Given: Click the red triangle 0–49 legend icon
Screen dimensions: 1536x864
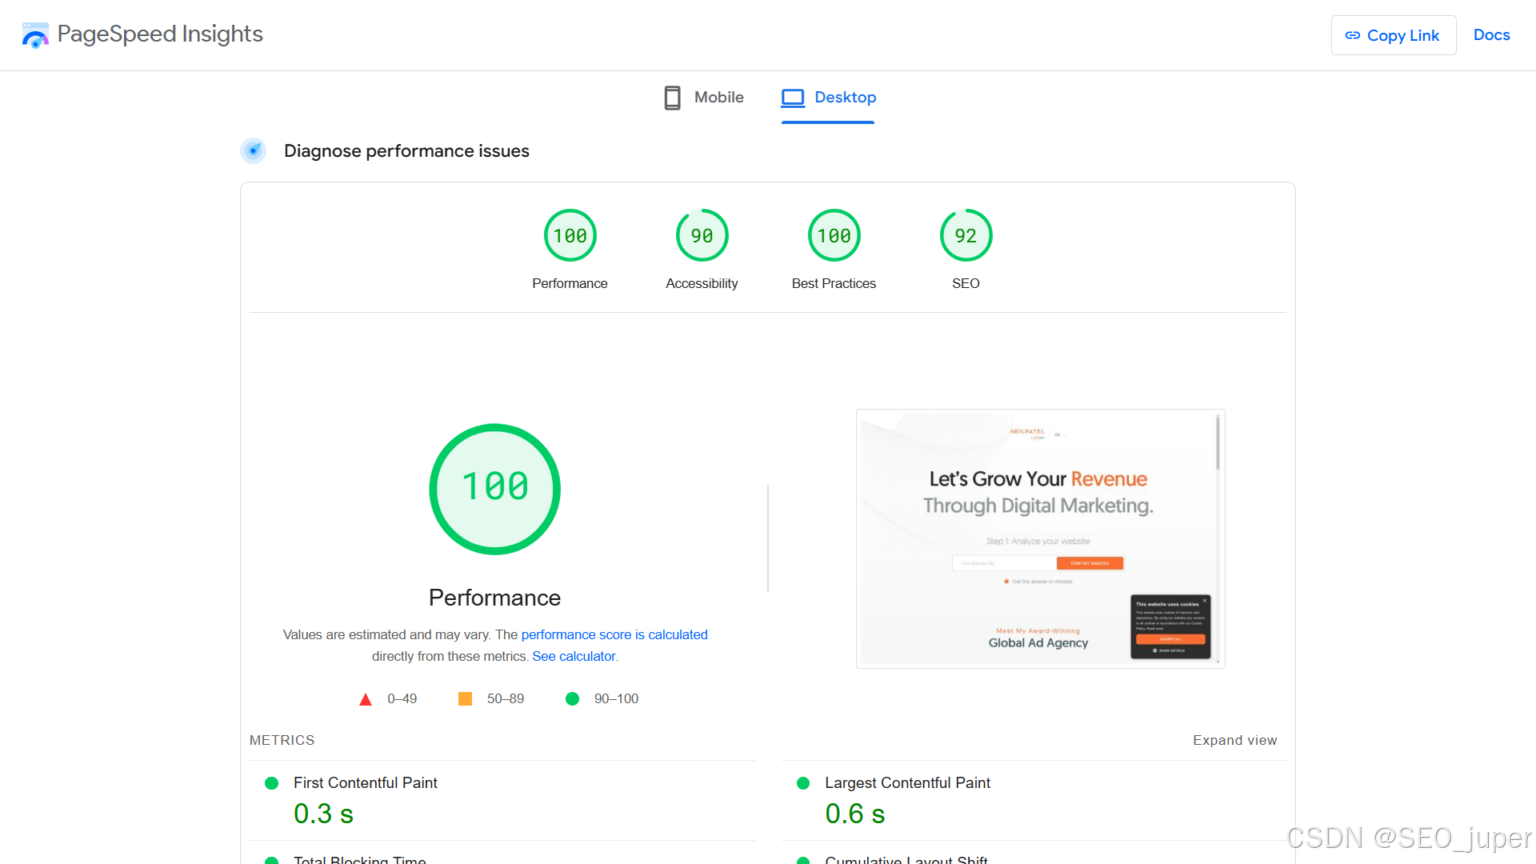Looking at the screenshot, I should [365, 699].
